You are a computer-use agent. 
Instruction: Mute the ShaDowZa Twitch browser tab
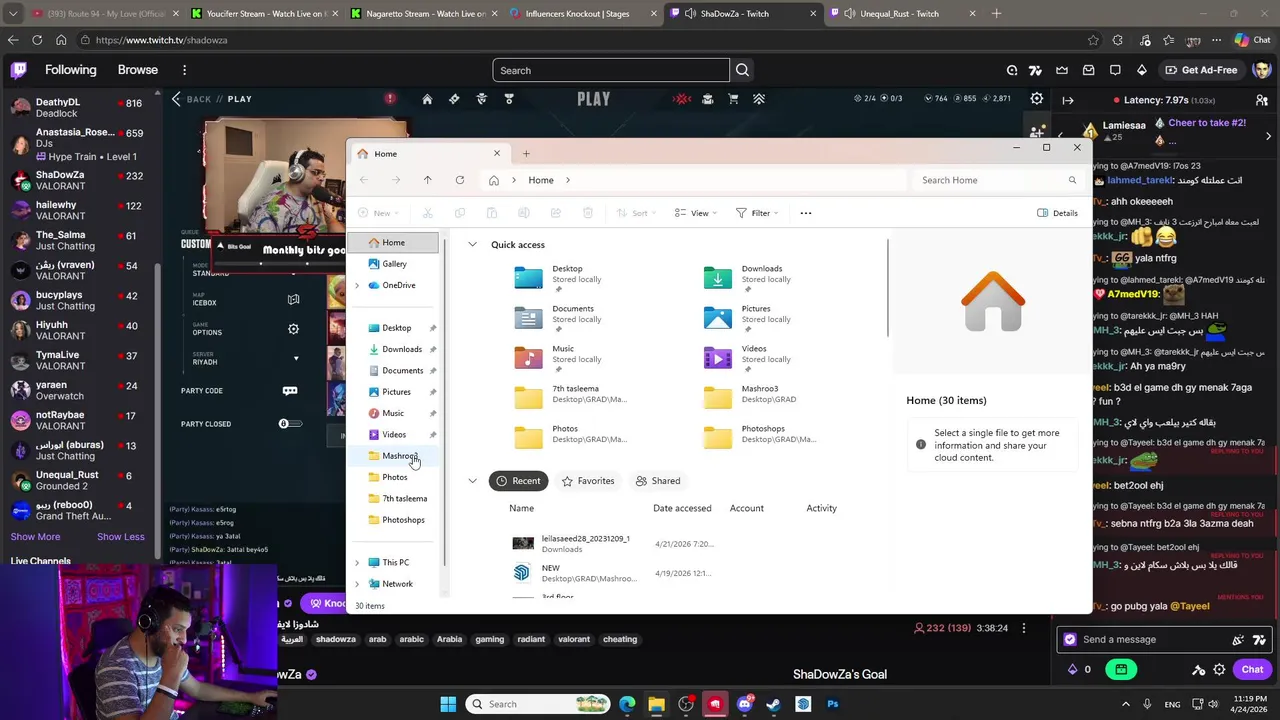(x=690, y=14)
